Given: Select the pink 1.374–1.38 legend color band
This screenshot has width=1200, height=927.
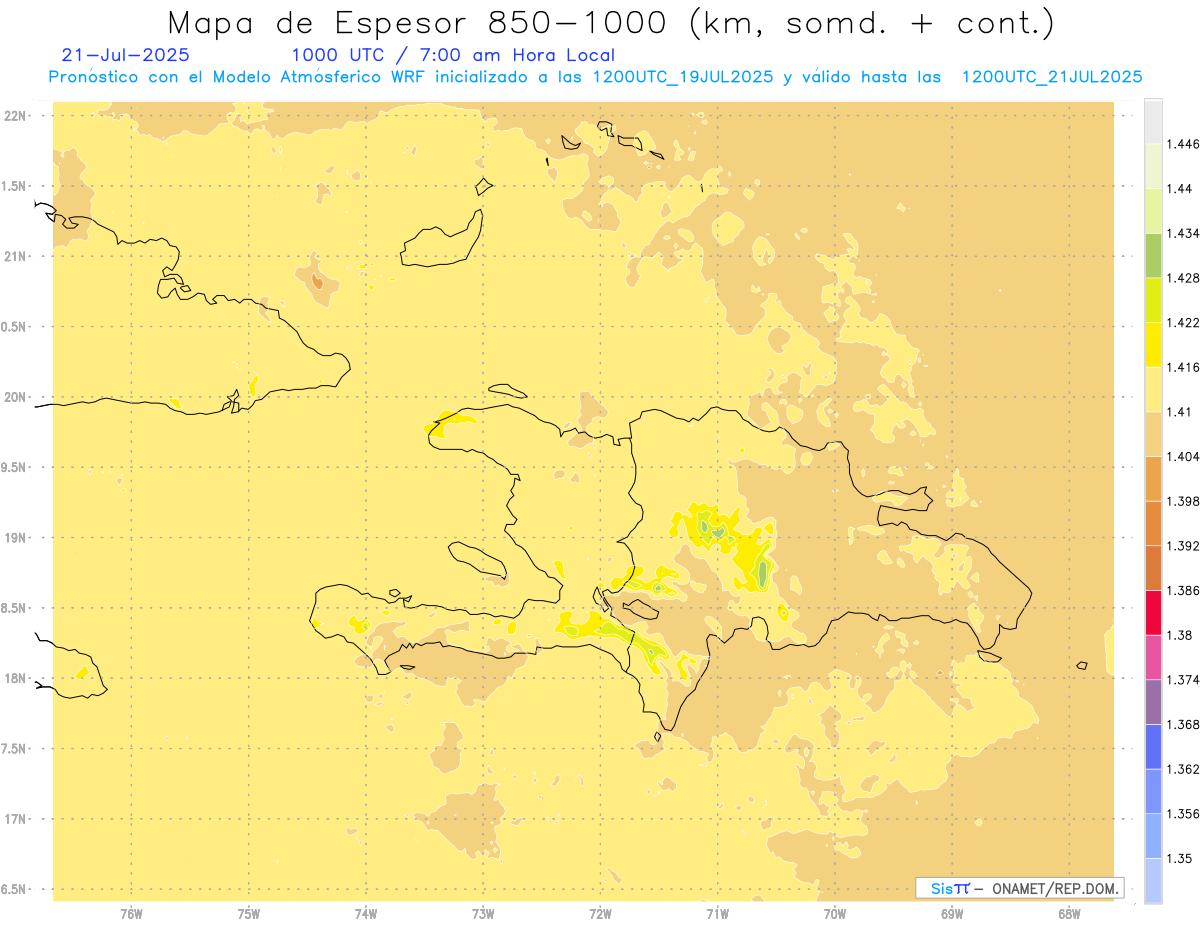Looking at the screenshot, I should pyautogui.click(x=1153, y=657).
